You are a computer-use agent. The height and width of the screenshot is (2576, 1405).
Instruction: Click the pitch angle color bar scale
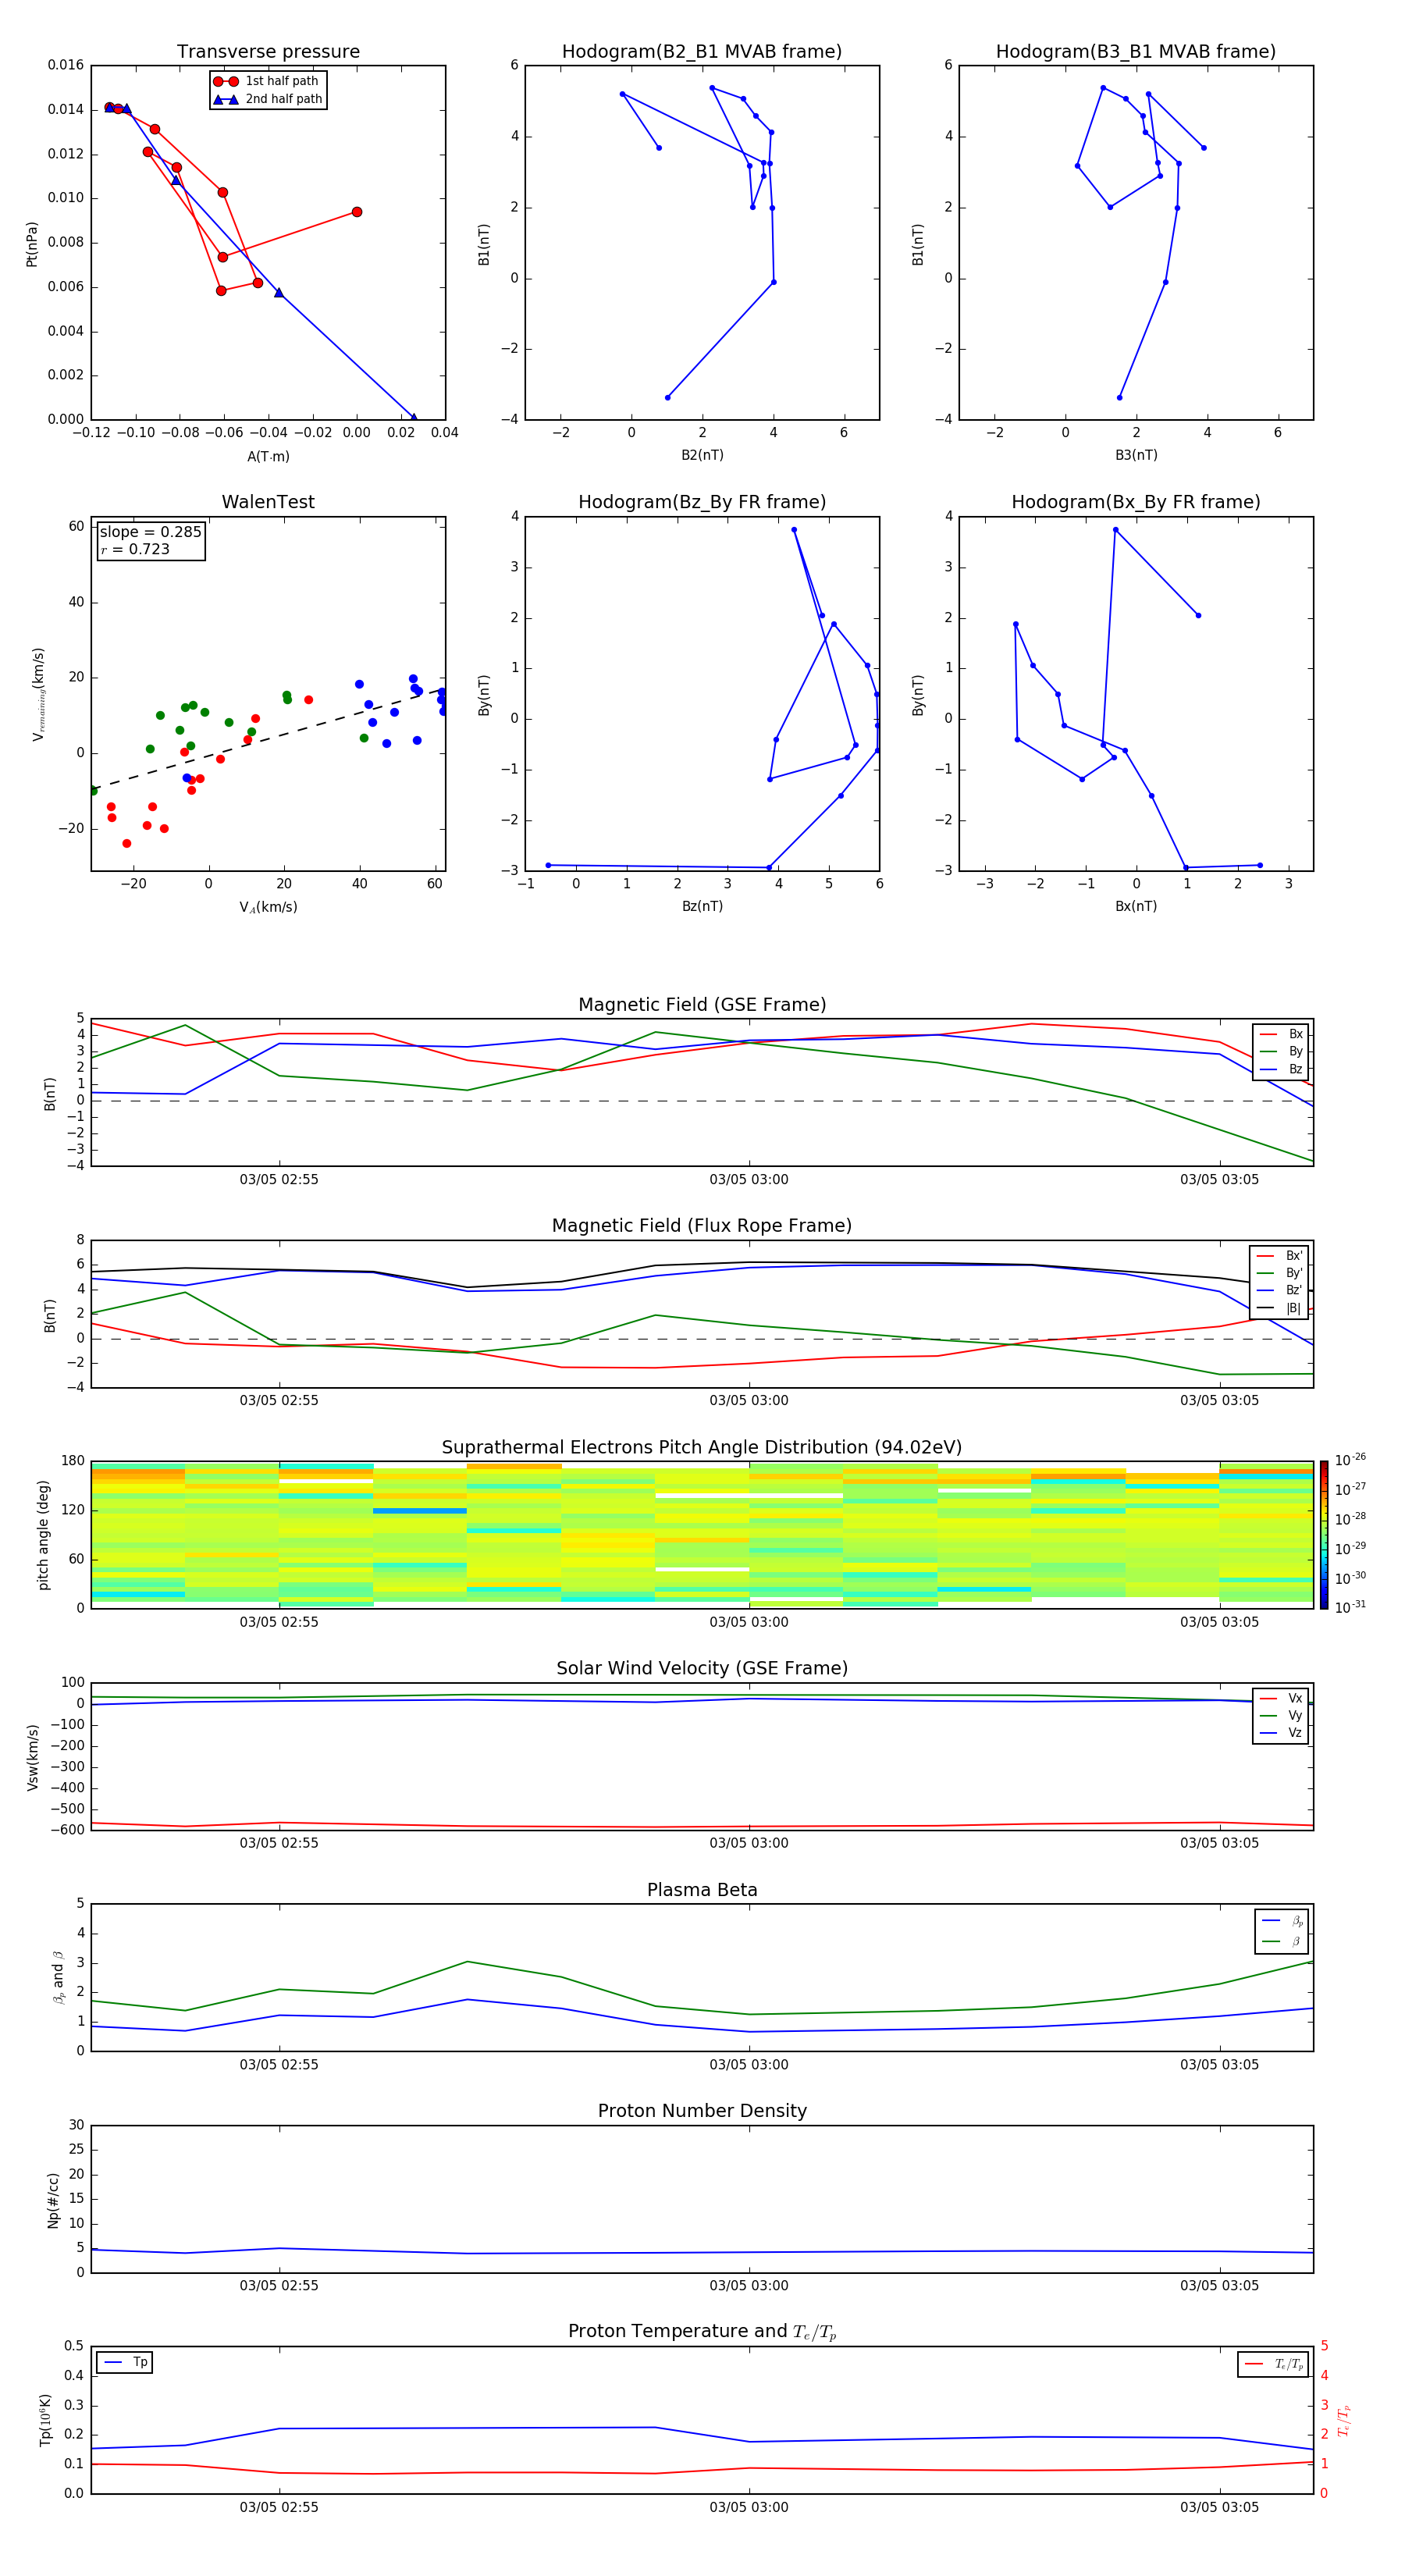[1323, 1534]
